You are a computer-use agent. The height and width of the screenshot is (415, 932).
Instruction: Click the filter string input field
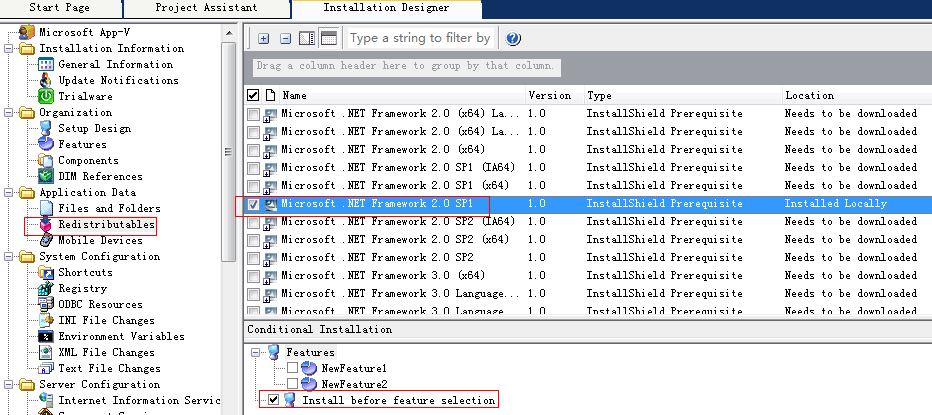pyautogui.click(x=421, y=38)
